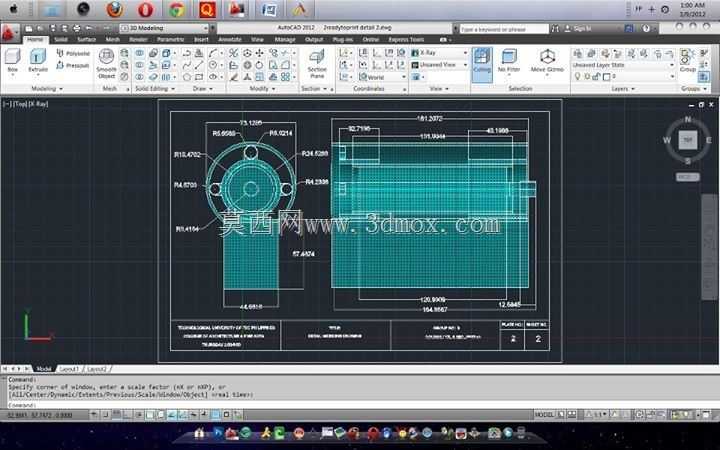Go to the Render ribbon tab
Screen dimensions: 720x450
(138, 39)
